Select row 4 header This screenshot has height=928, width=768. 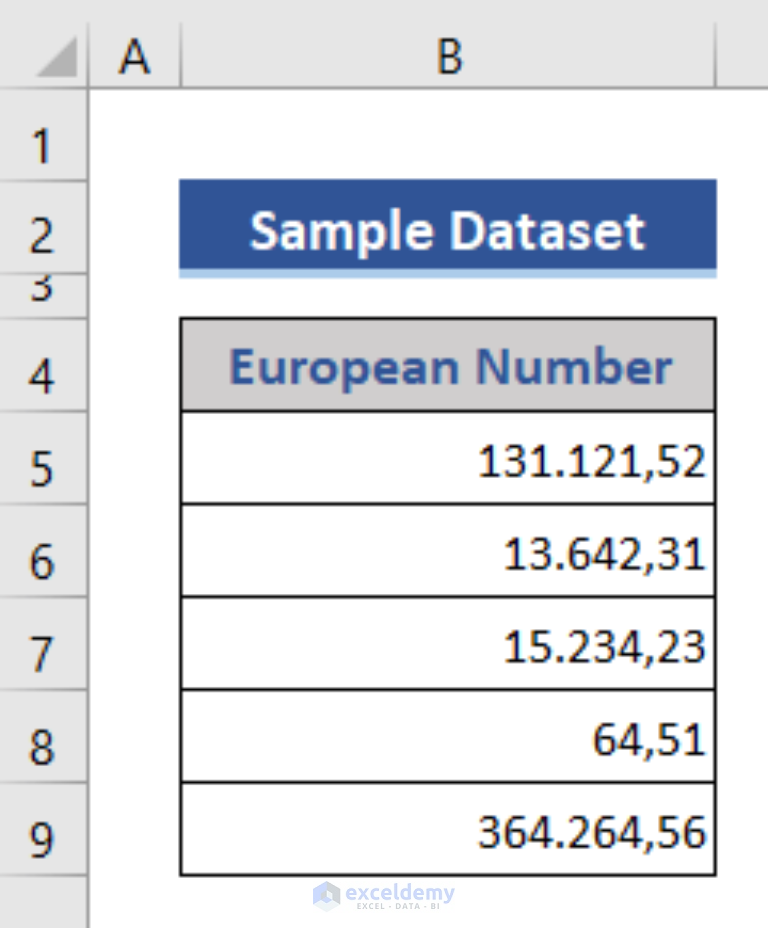pos(43,365)
